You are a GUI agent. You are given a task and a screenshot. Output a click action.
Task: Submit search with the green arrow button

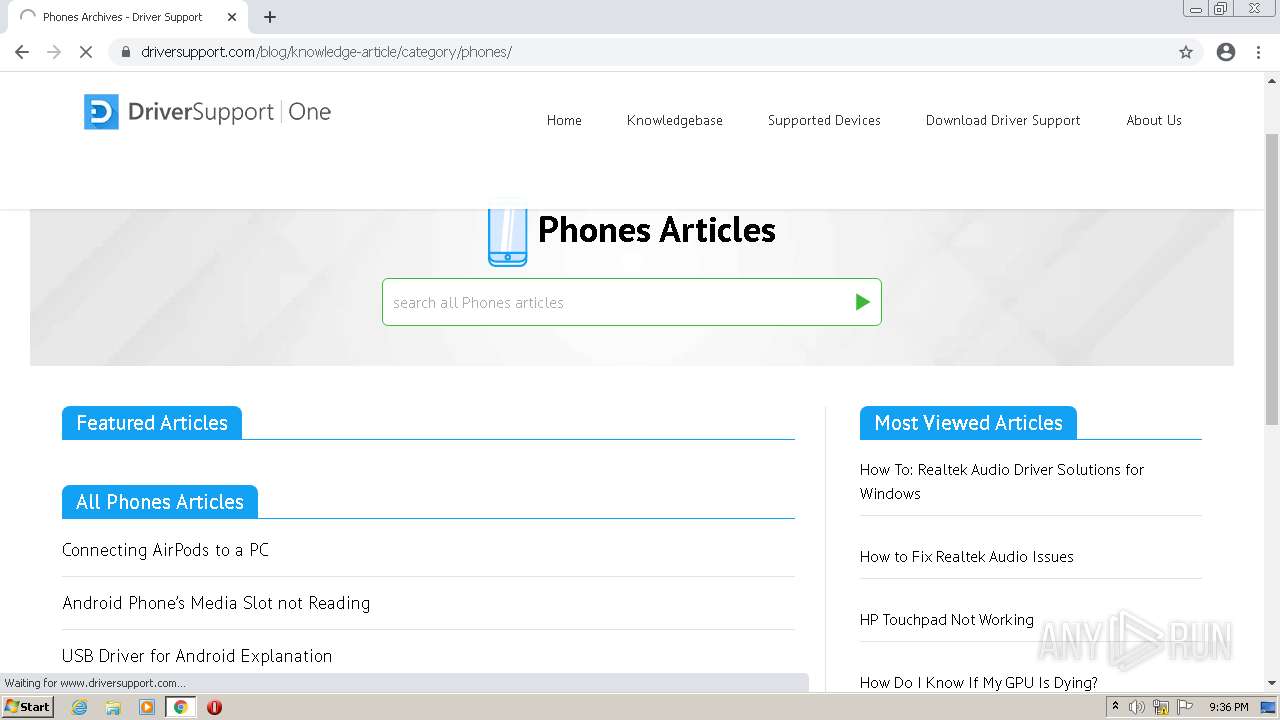pyautogui.click(x=862, y=302)
